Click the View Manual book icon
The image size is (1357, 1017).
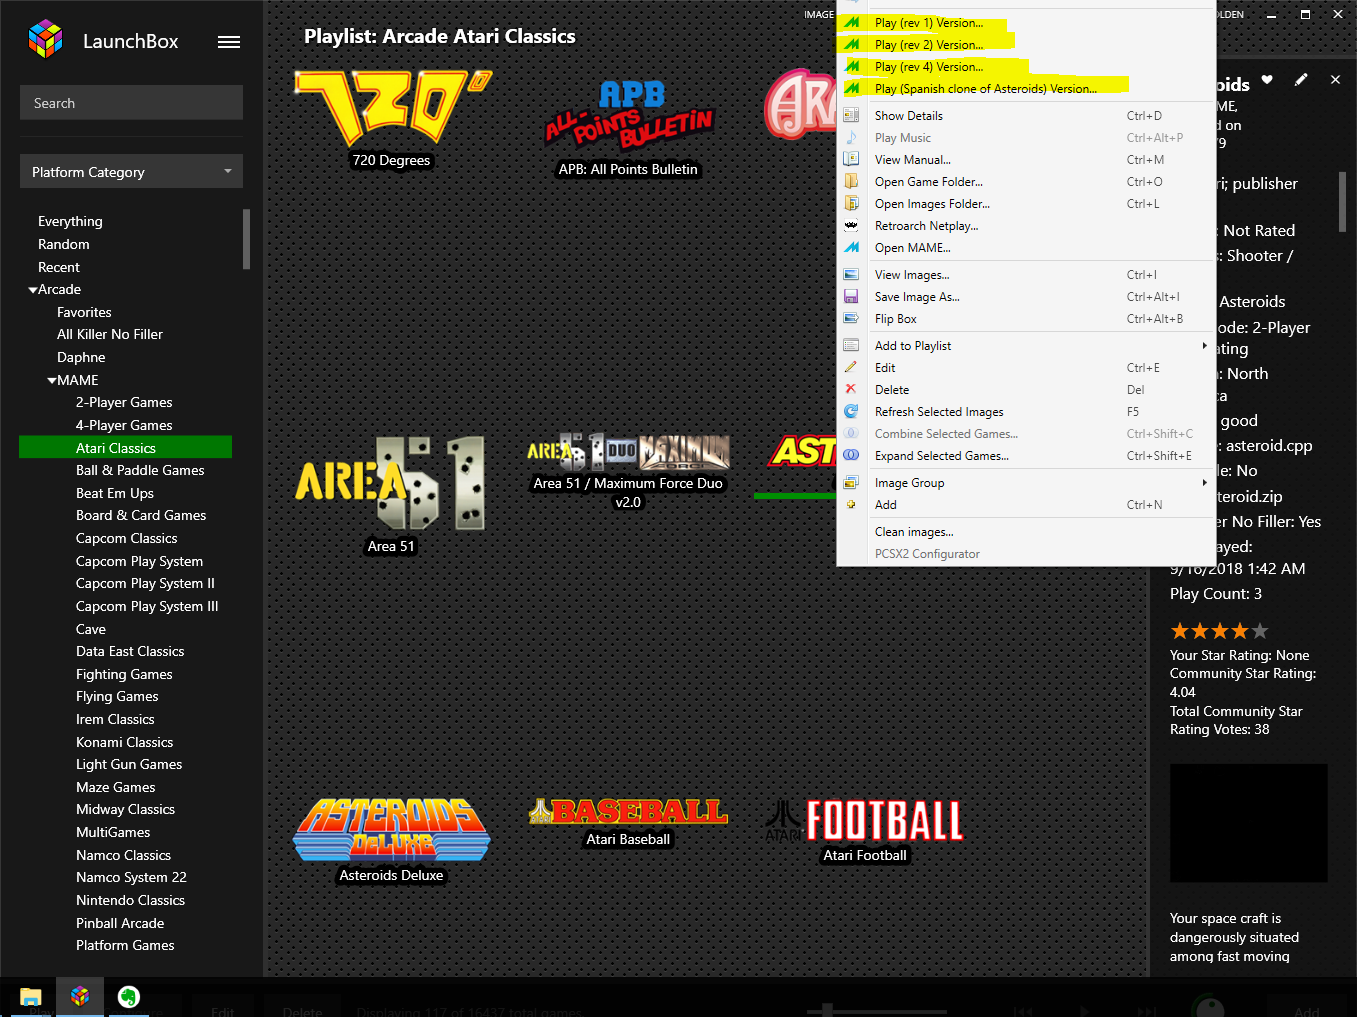coord(851,159)
